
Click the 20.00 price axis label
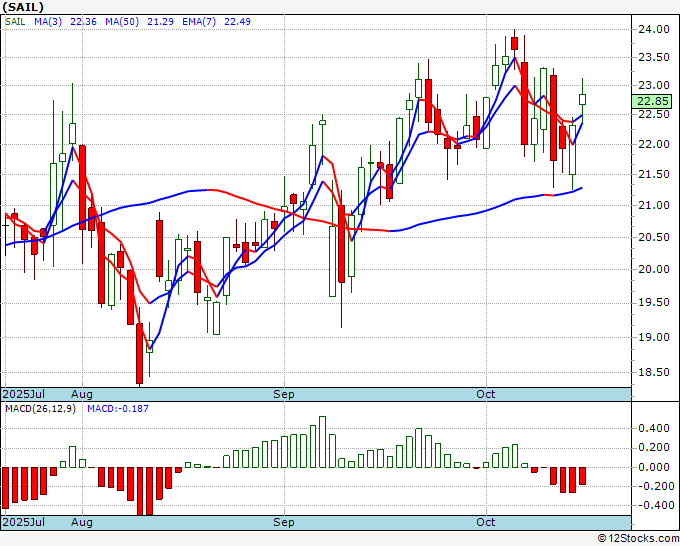point(653,269)
